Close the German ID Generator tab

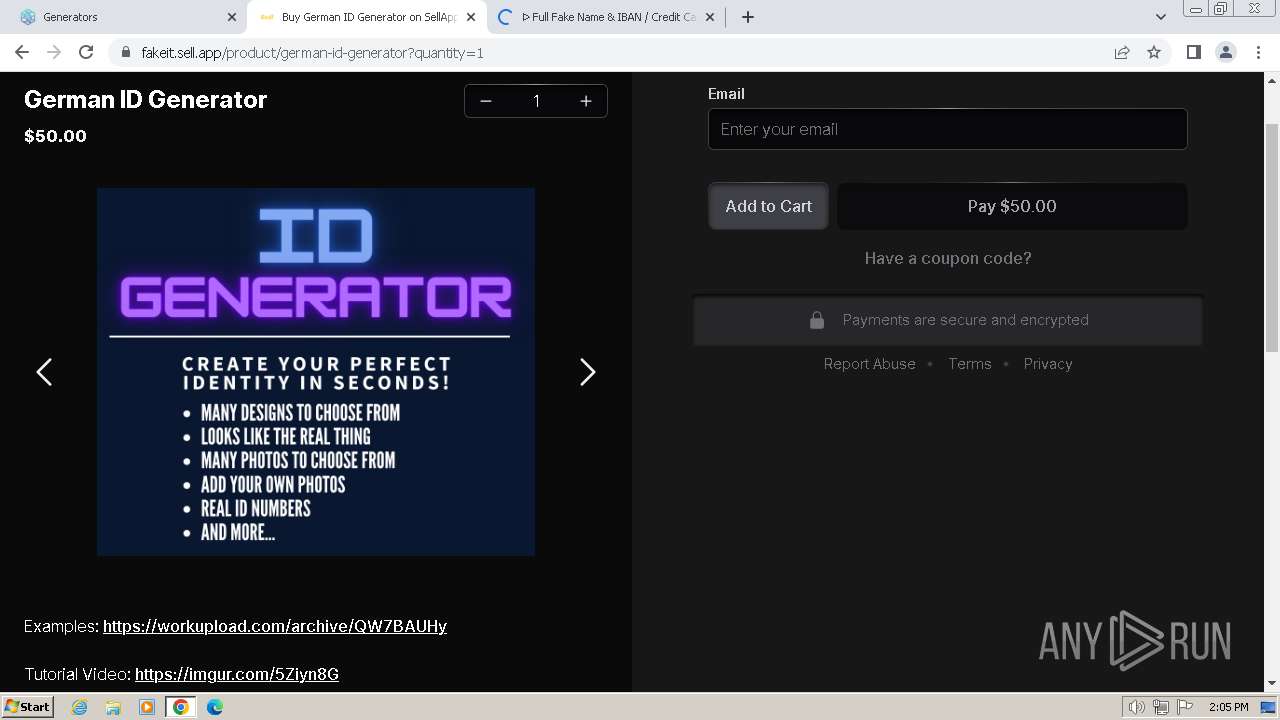(x=471, y=17)
